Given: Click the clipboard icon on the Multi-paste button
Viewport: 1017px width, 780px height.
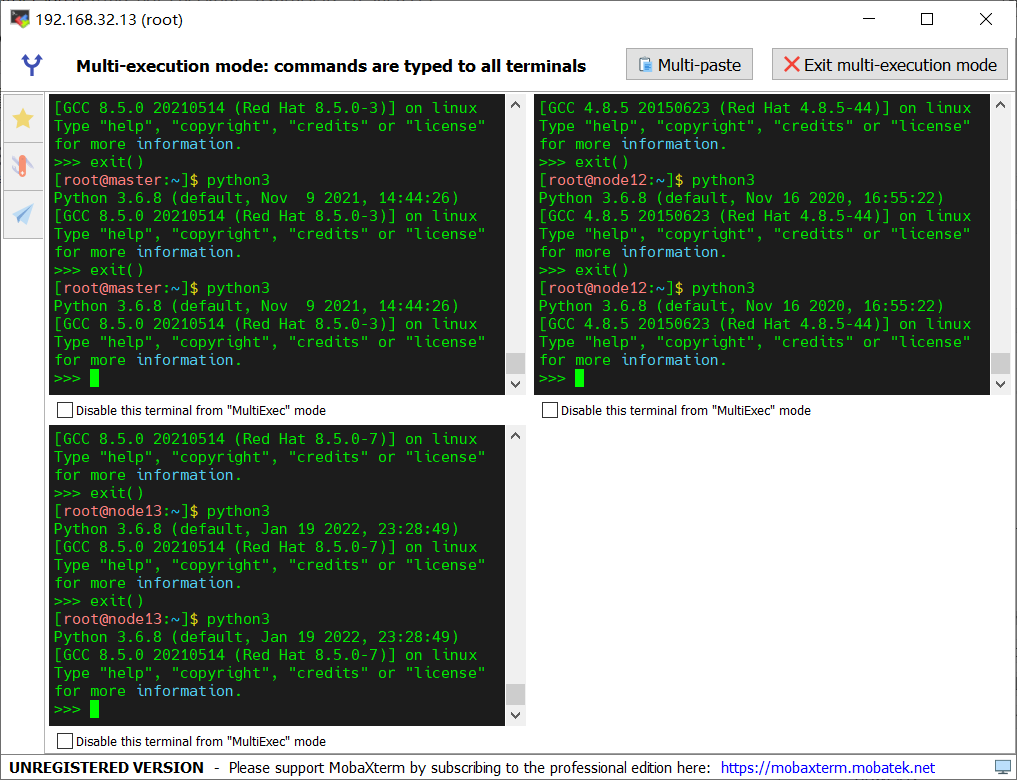Looking at the screenshot, I should pos(645,65).
